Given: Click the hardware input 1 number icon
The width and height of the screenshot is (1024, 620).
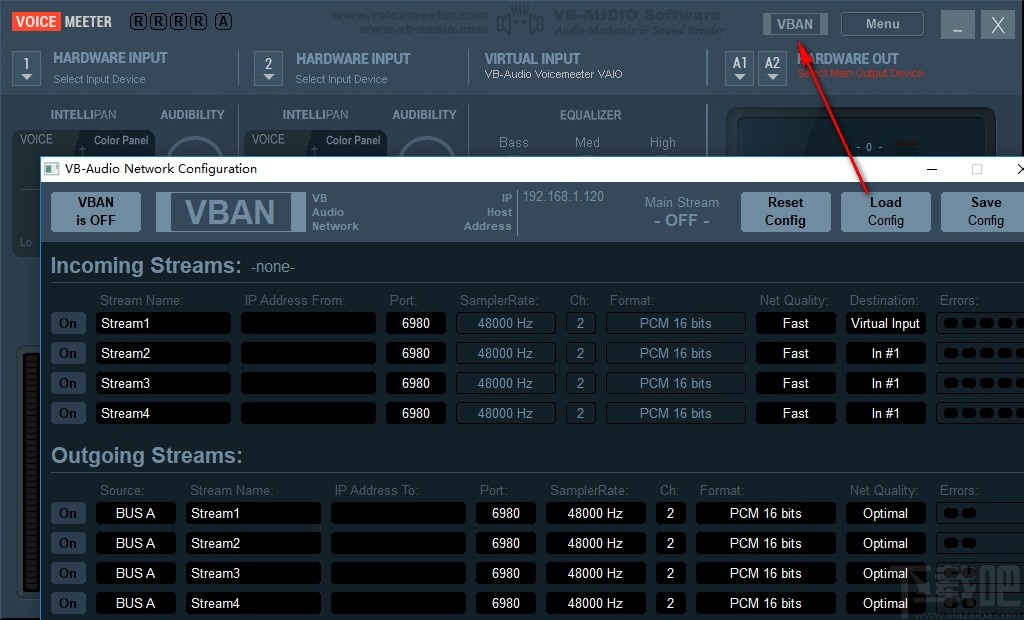Looking at the screenshot, I should (x=26, y=68).
